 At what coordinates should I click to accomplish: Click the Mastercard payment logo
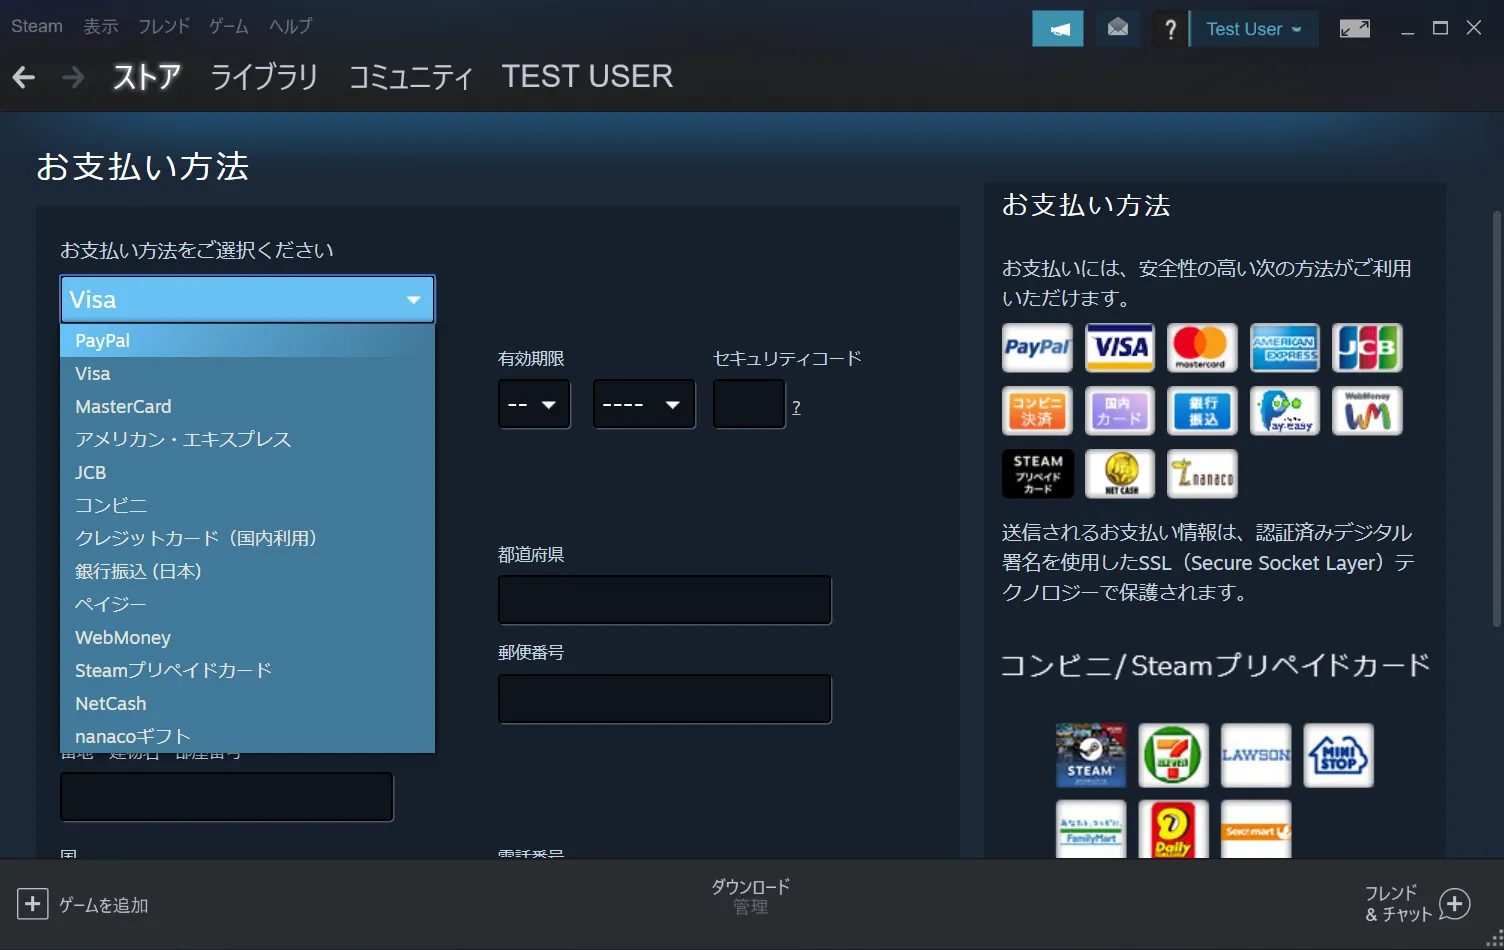click(1202, 348)
